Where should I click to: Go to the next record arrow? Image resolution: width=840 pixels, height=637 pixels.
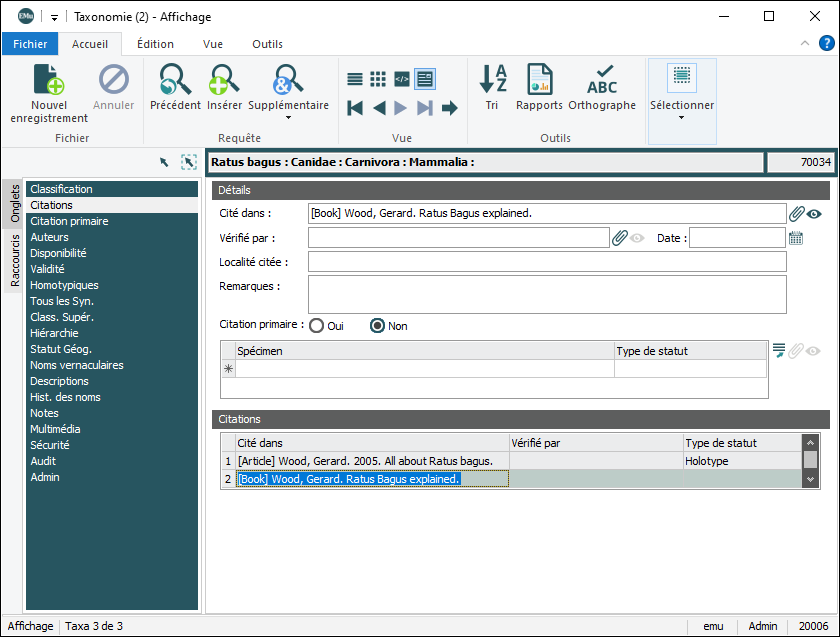click(x=400, y=108)
